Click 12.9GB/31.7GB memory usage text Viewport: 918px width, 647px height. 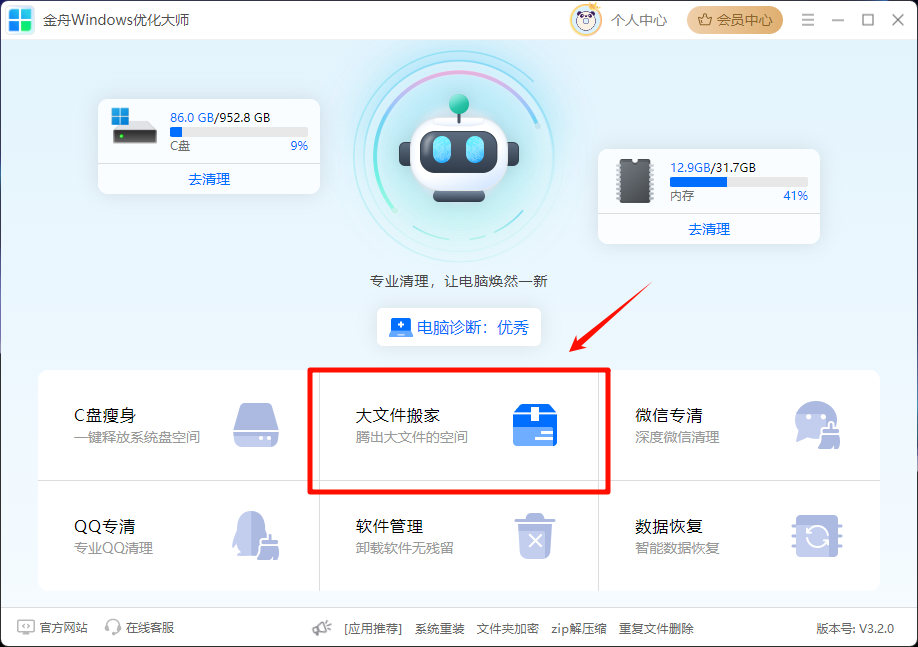[713, 167]
